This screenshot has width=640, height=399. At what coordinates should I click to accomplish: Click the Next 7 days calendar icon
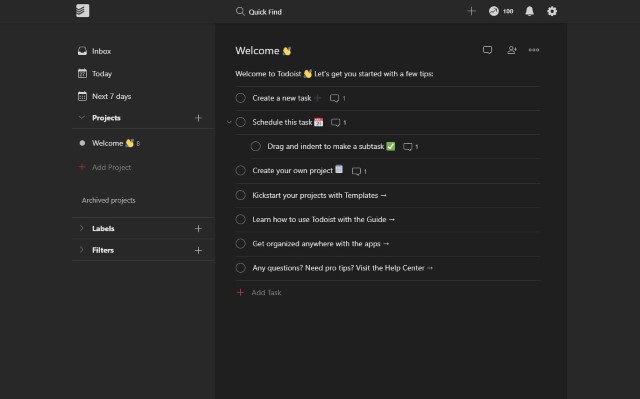pos(82,96)
